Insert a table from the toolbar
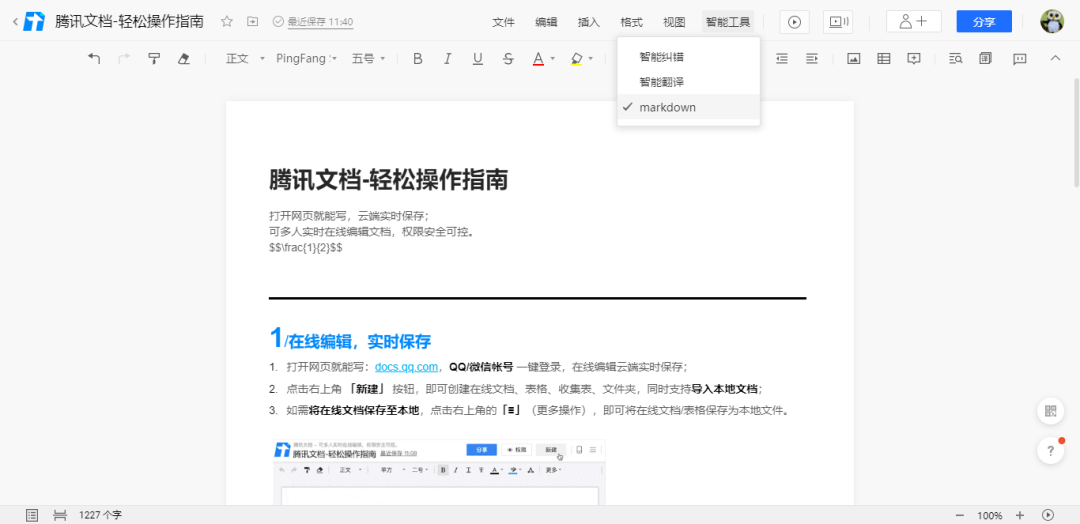The height and width of the screenshot is (524, 1080). (884, 59)
